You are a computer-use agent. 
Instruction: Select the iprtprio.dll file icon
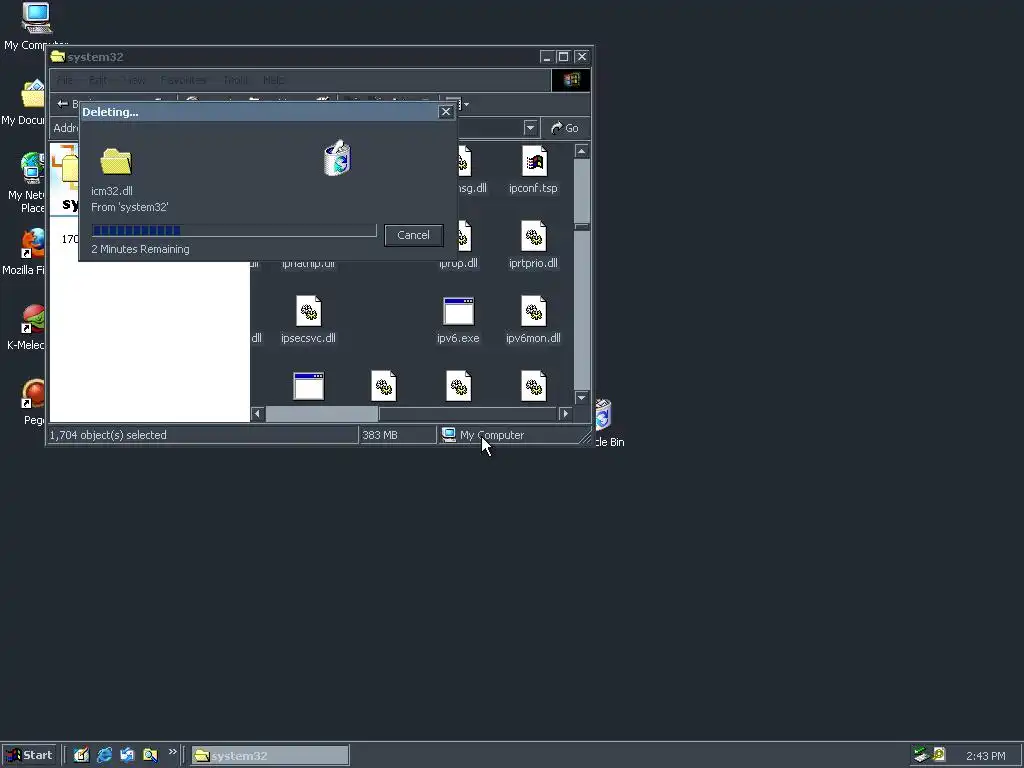(x=534, y=236)
